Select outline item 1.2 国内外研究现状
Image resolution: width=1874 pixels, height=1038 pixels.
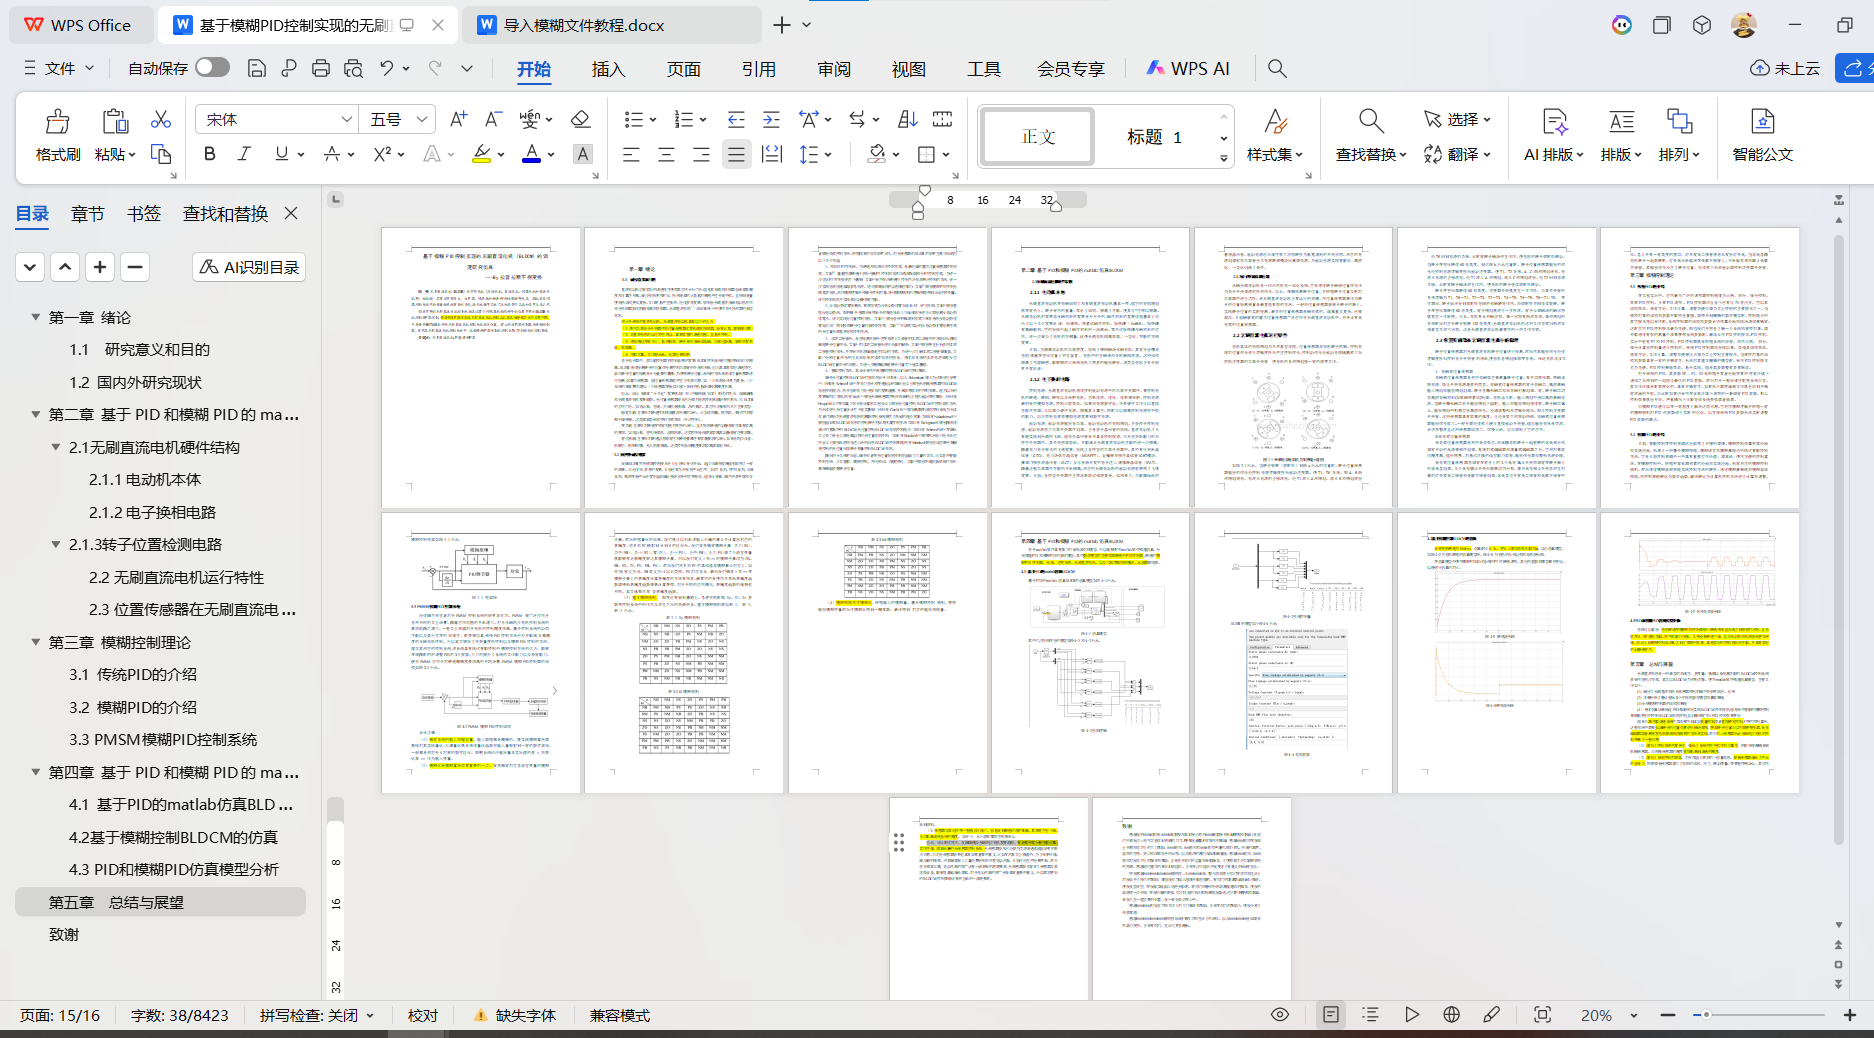click(x=136, y=382)
